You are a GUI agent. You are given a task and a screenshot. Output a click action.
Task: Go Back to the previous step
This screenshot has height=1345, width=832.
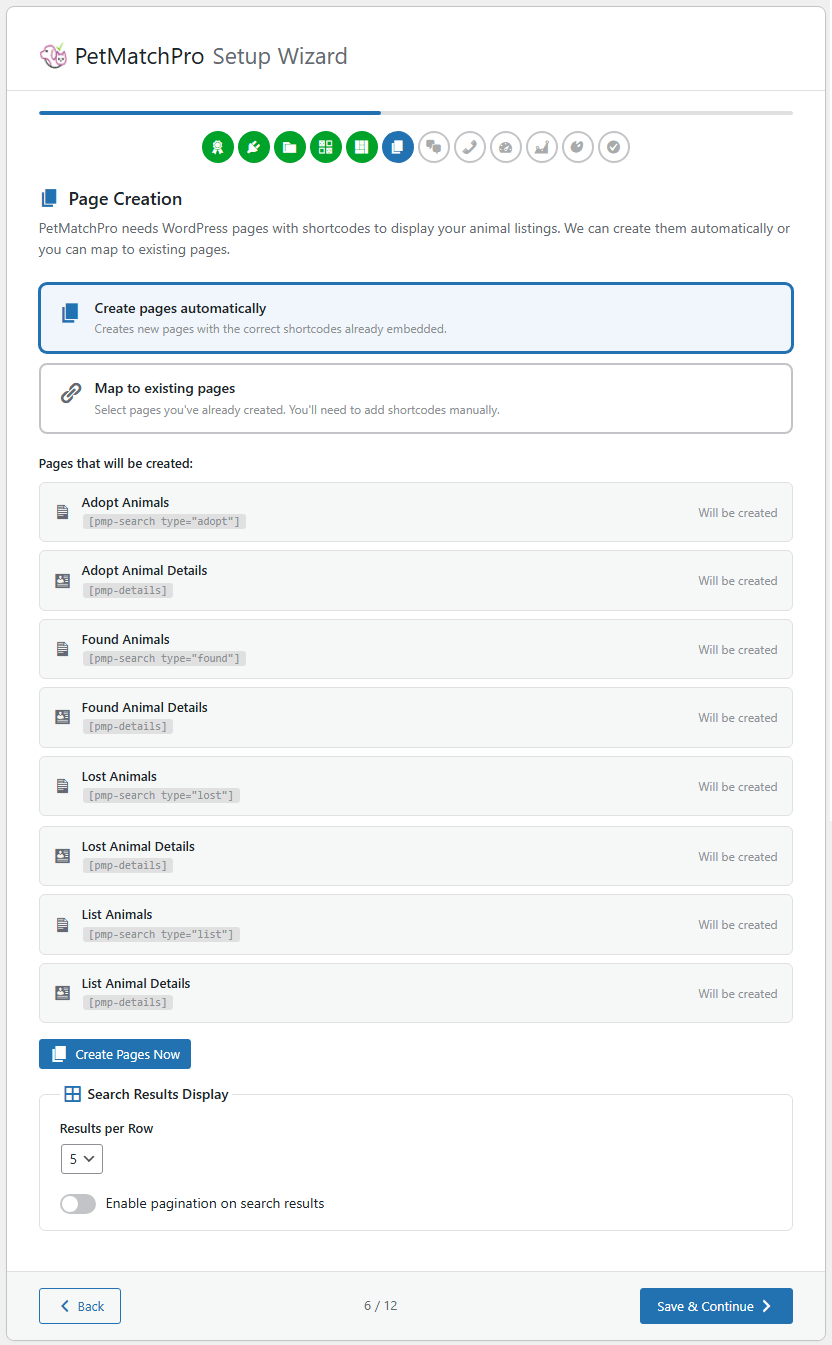pos(80,1306)
